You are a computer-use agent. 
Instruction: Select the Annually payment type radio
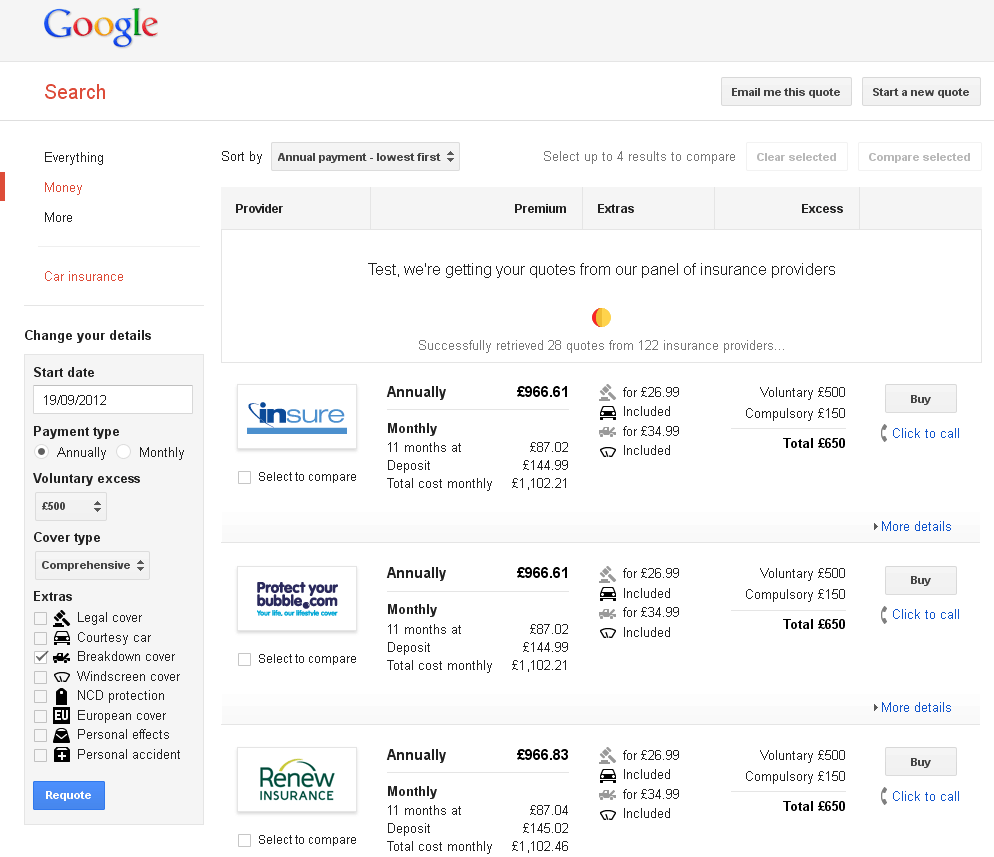(x=41, y=452)
